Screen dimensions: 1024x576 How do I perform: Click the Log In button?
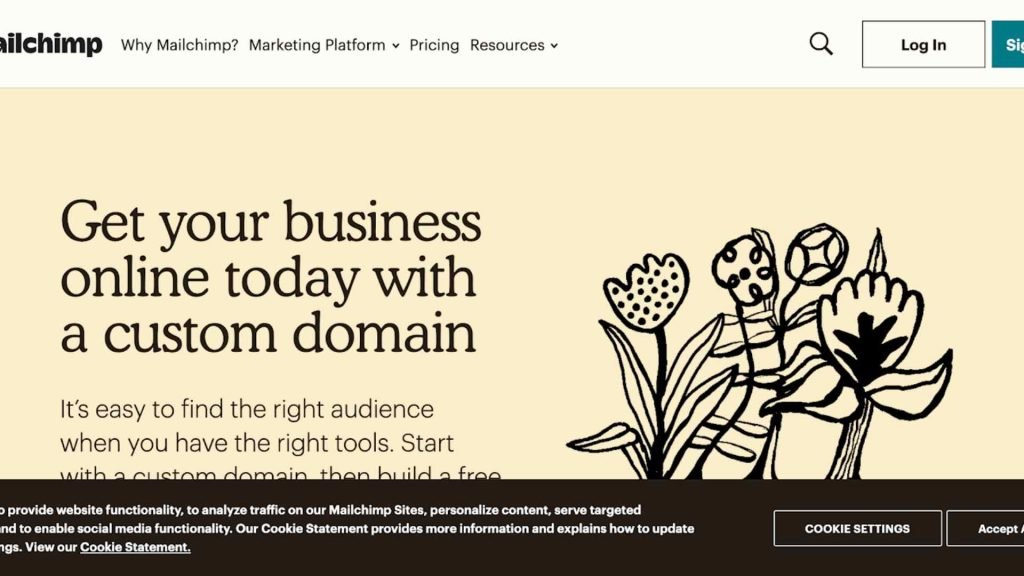pos(923,44)
